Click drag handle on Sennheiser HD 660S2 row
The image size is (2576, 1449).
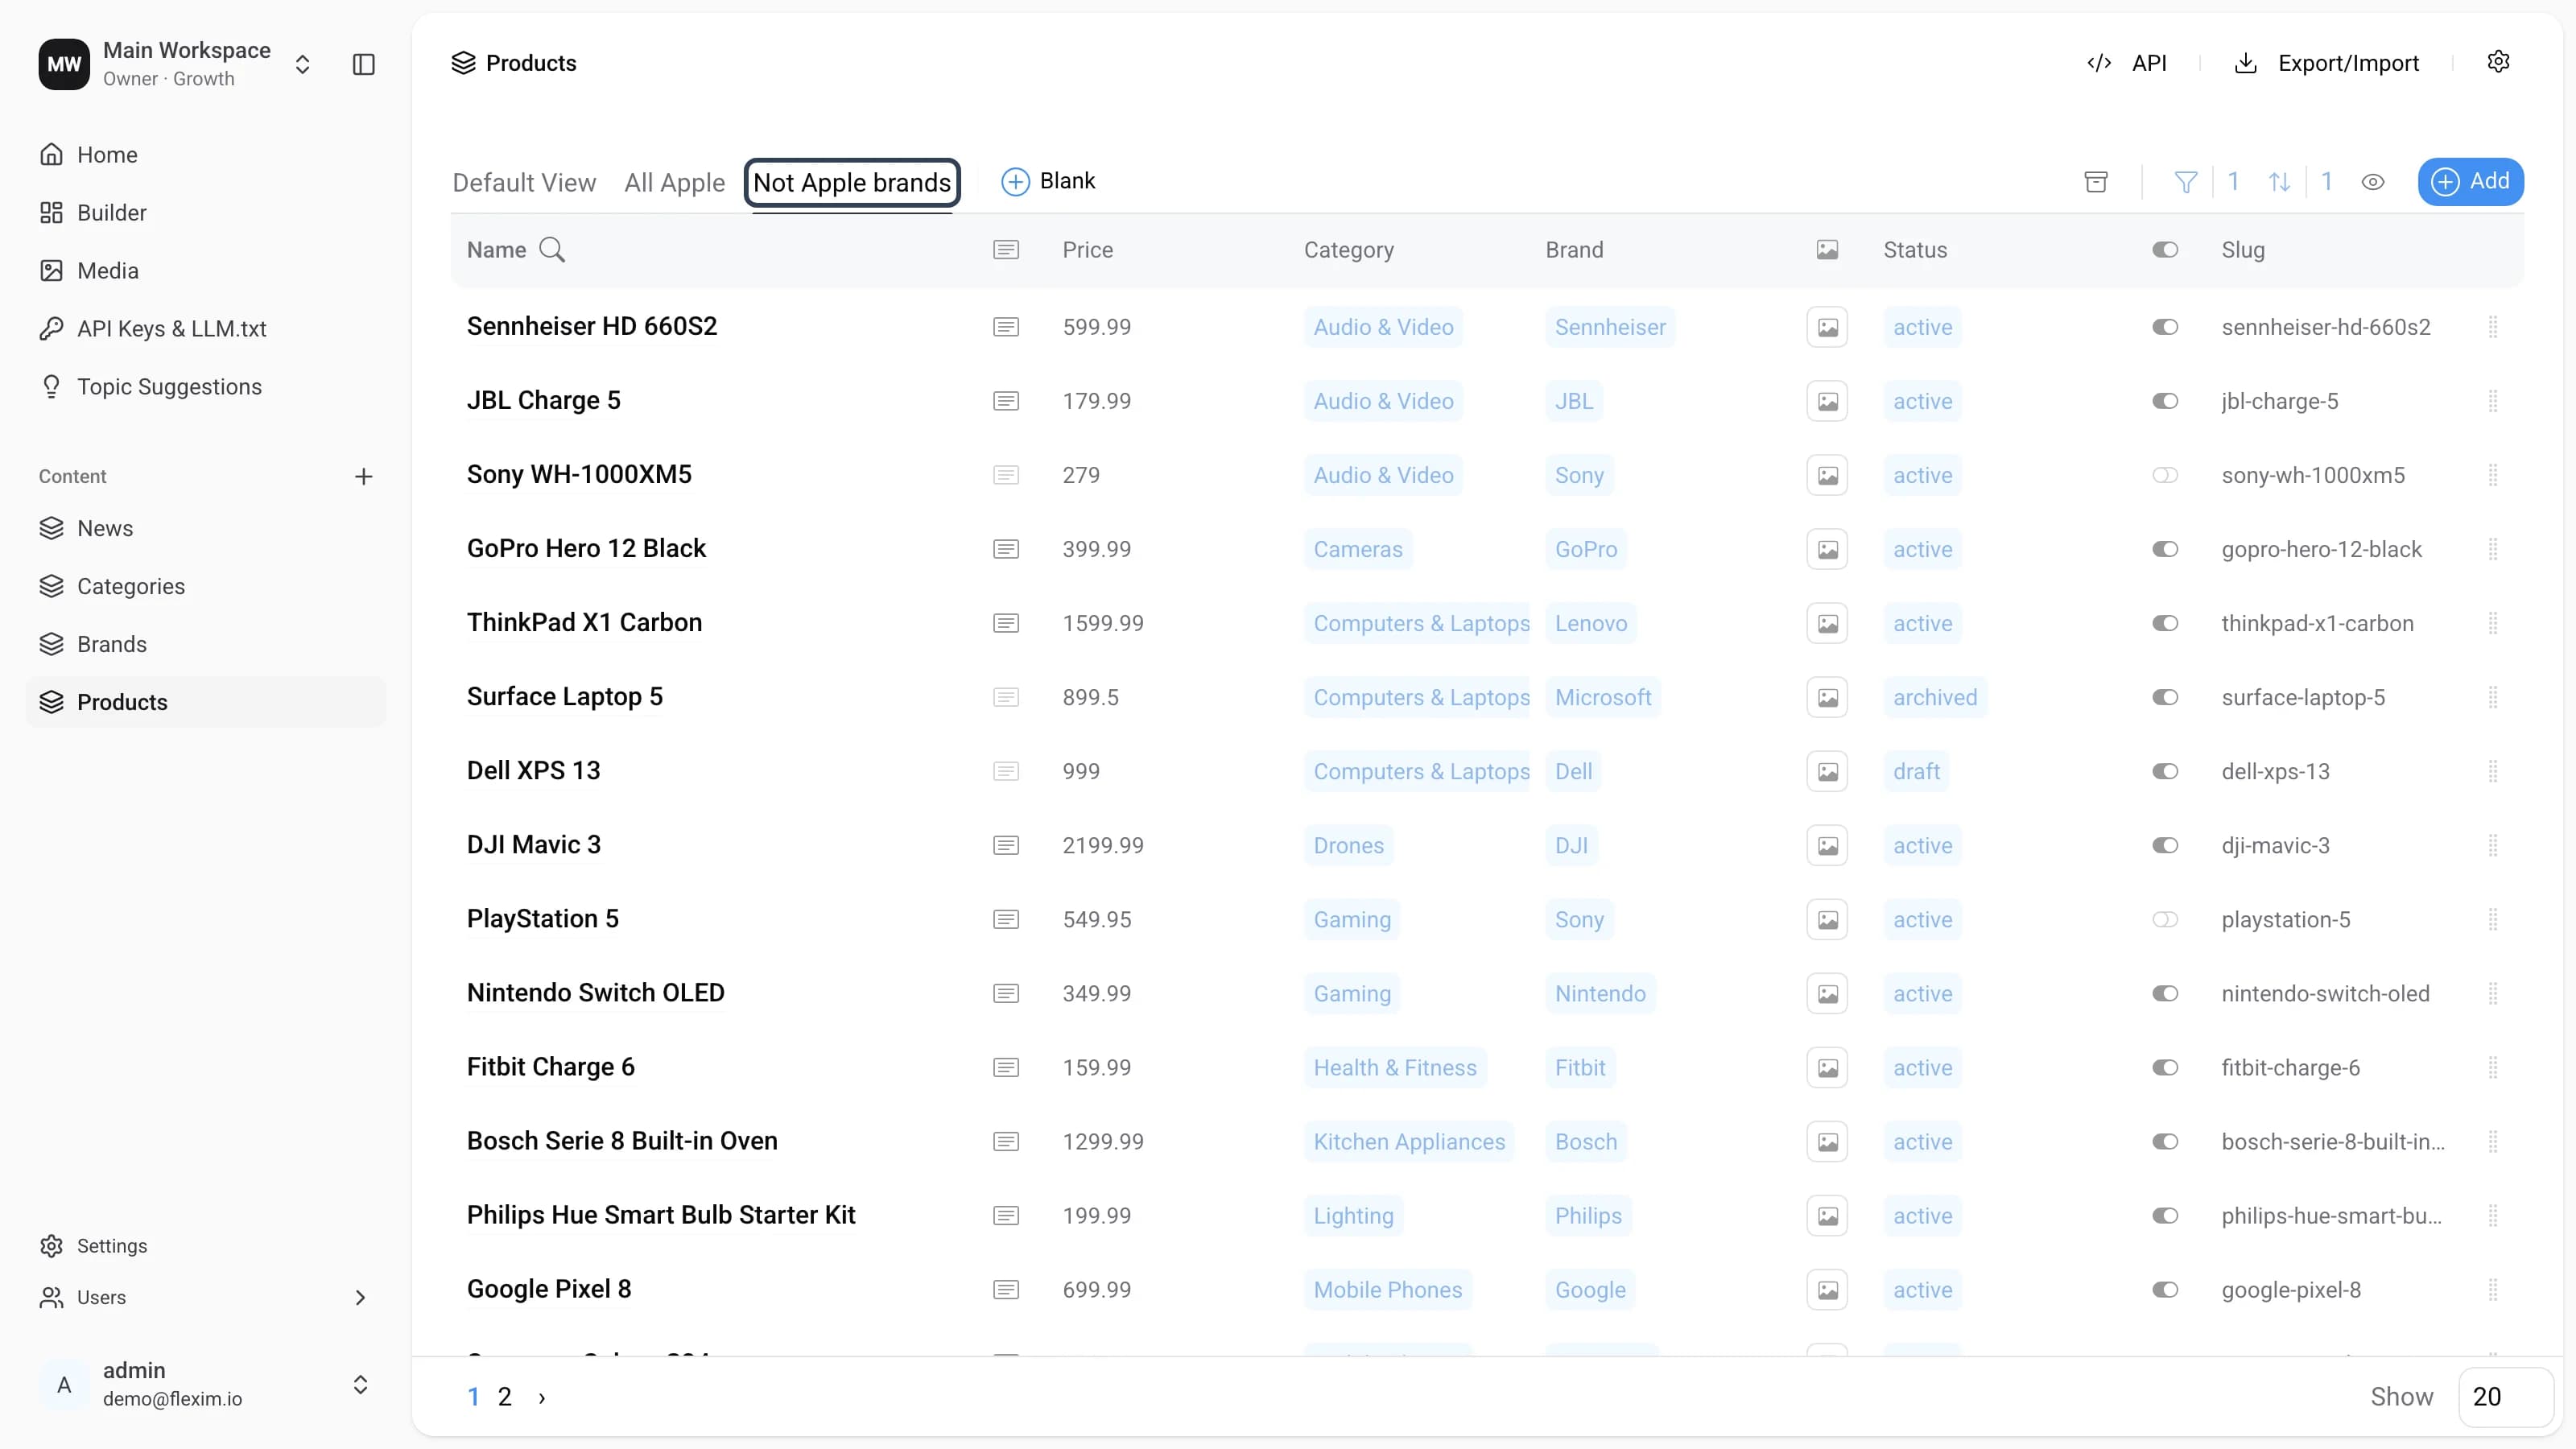pos(2493,327)
